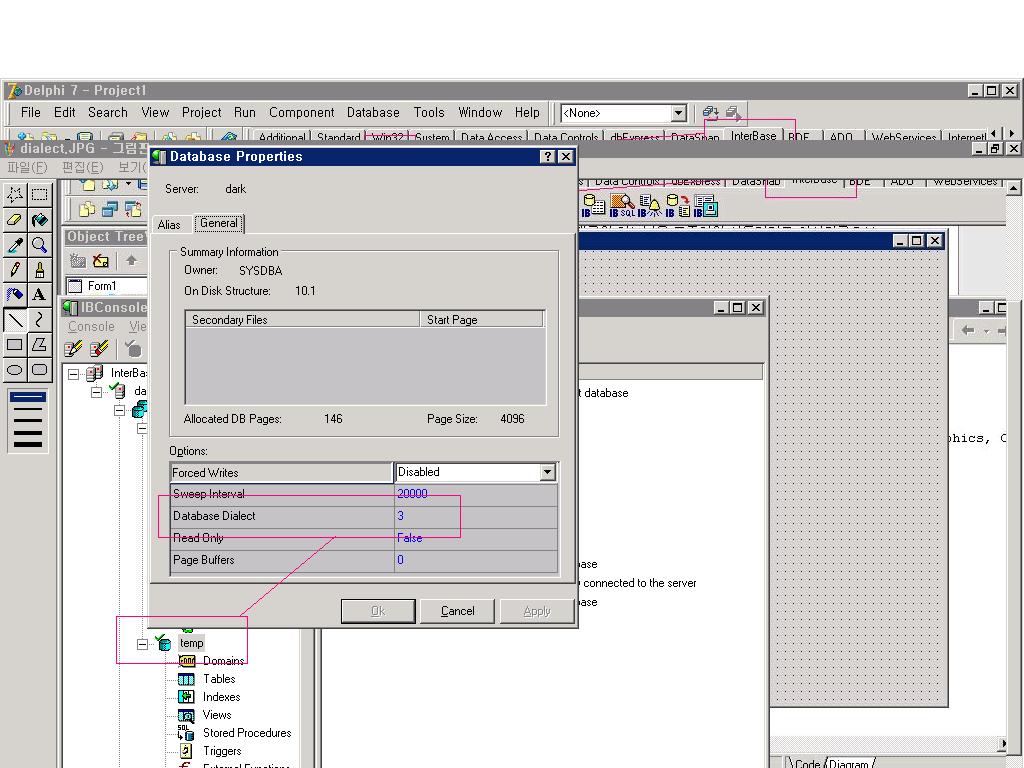Screen dimensions: 1024x768
Task: Select the thickest line width option
Action: click(x=28, y=444)
